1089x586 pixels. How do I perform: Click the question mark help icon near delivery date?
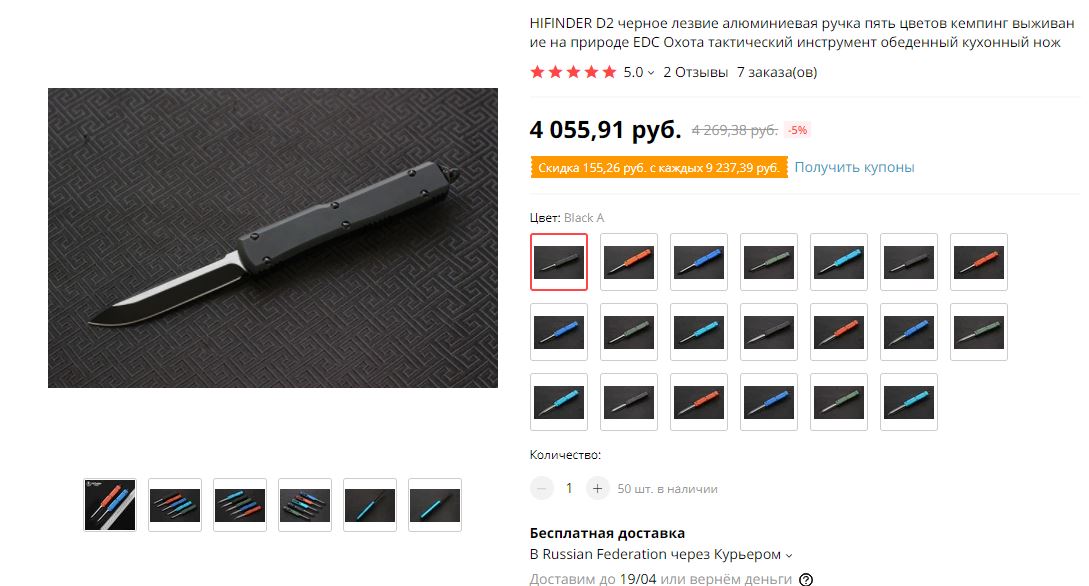806,579
